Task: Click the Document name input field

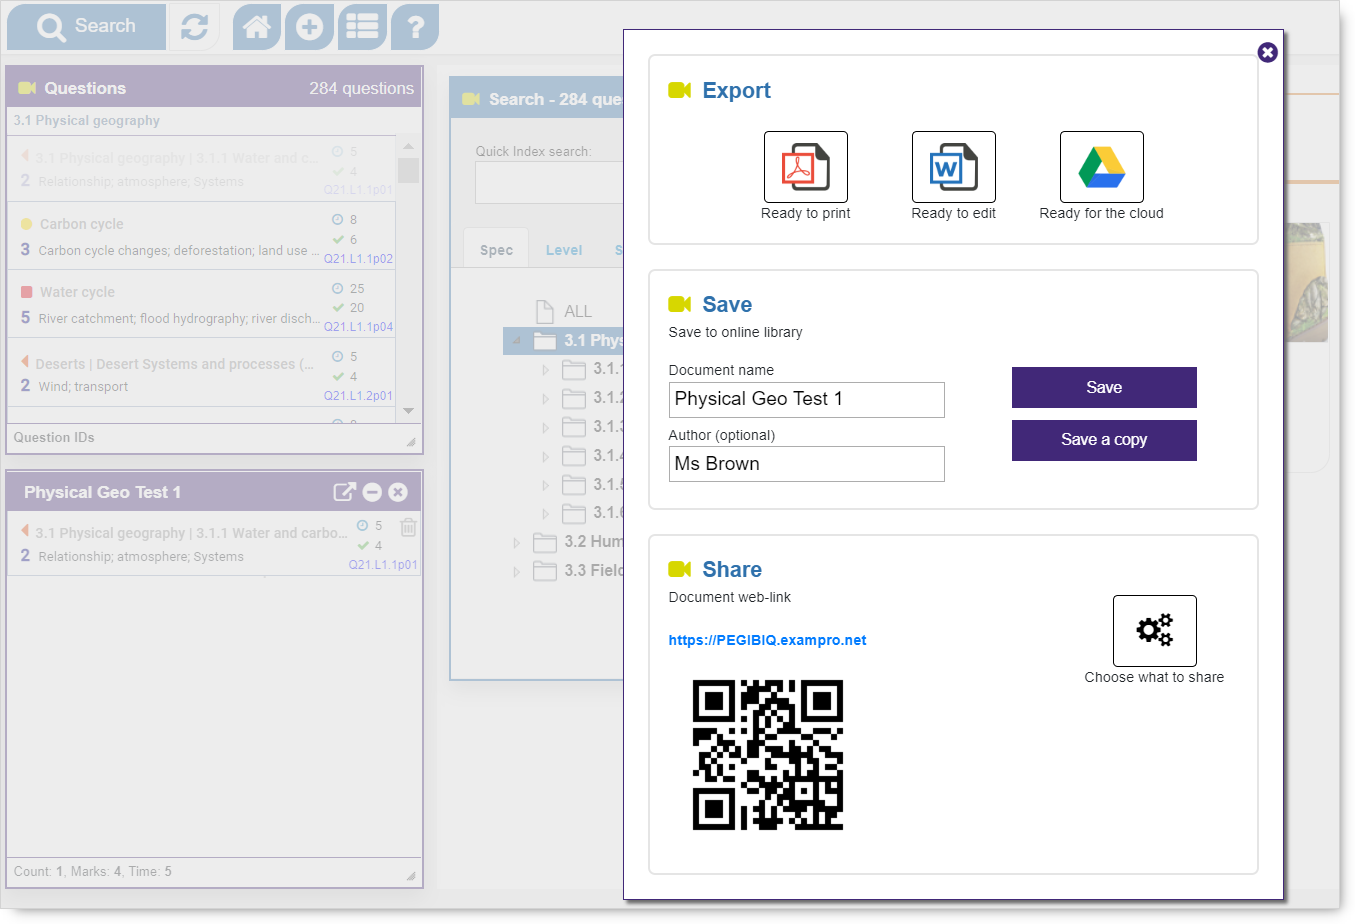Action: (x=806, y=400)
